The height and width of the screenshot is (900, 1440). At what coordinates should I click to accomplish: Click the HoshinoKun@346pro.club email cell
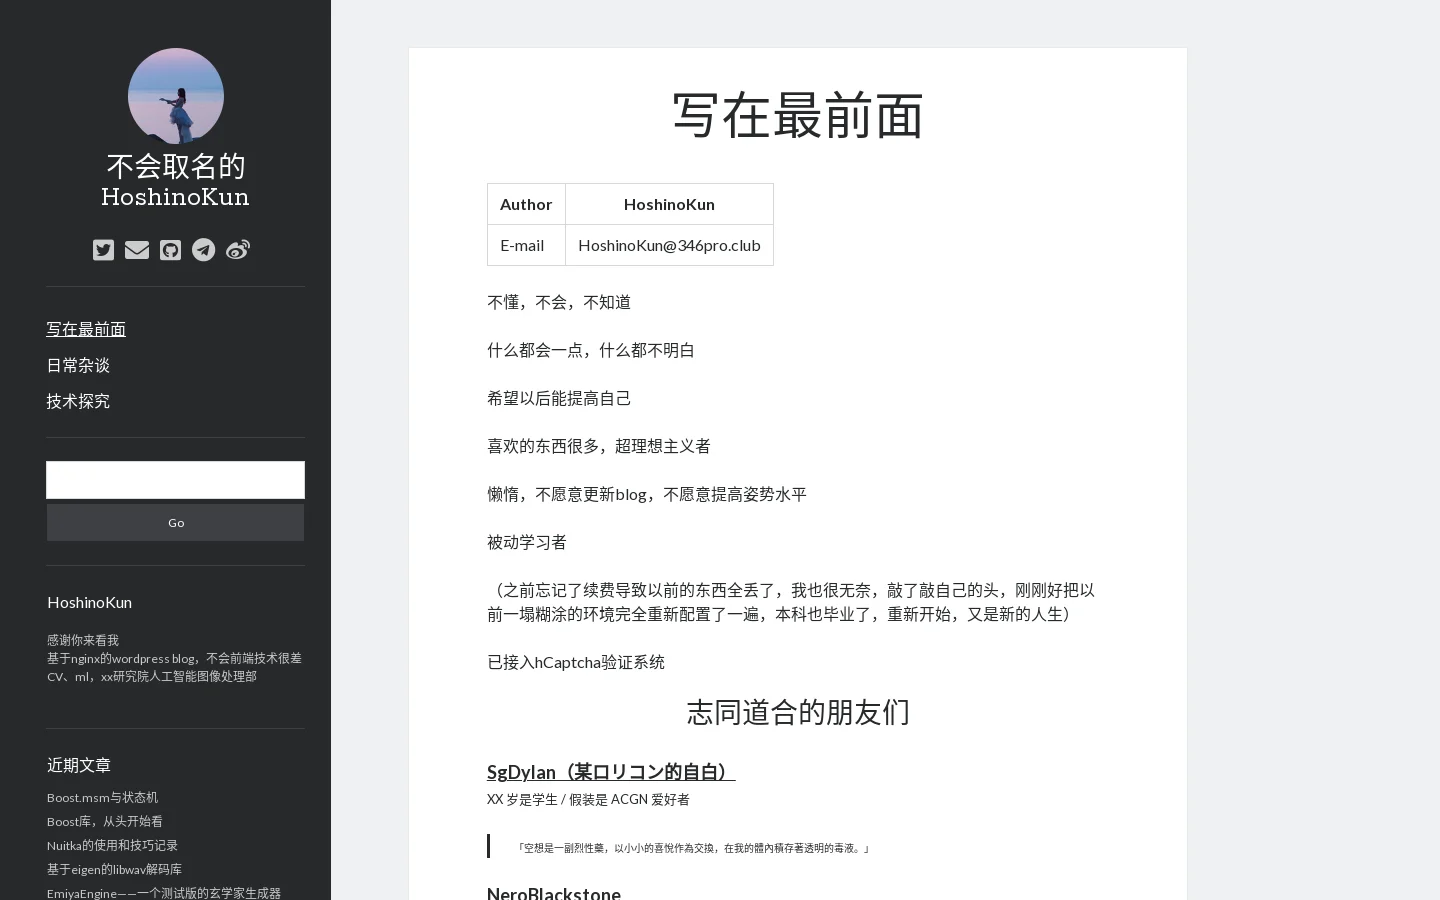pos(669,245)
